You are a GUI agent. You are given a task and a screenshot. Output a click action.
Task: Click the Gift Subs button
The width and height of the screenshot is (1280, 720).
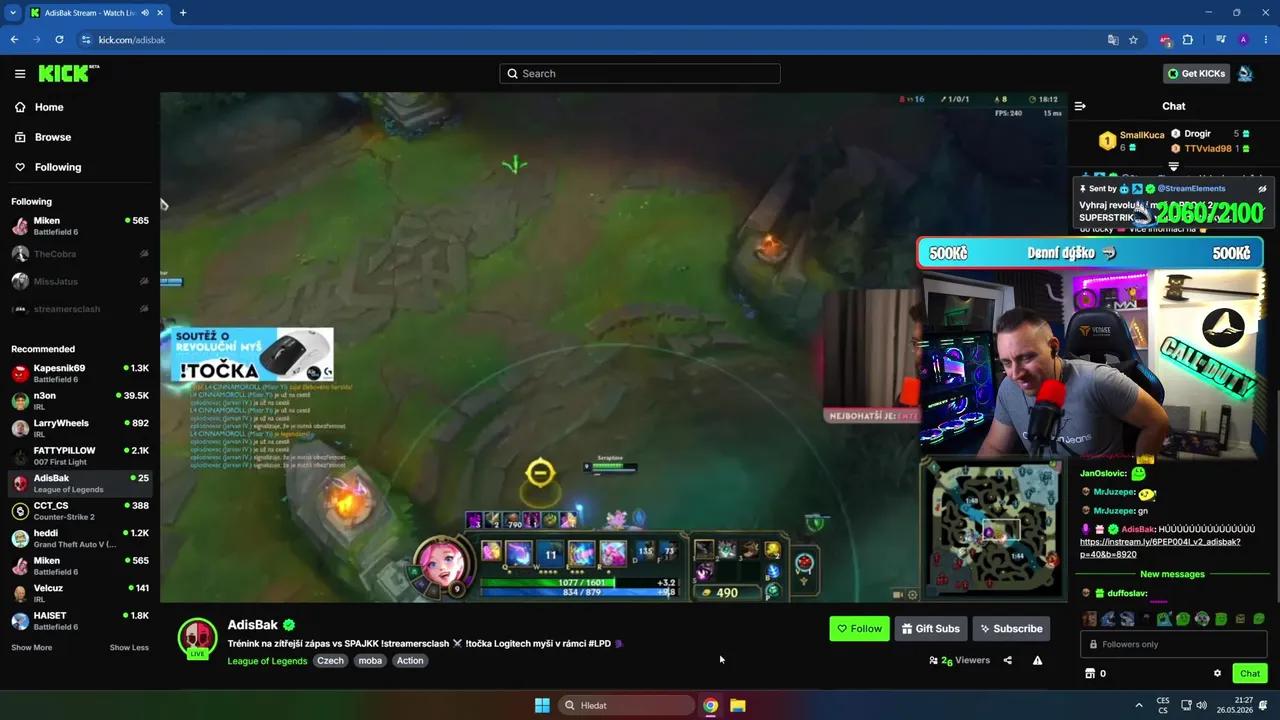[930, 629]
